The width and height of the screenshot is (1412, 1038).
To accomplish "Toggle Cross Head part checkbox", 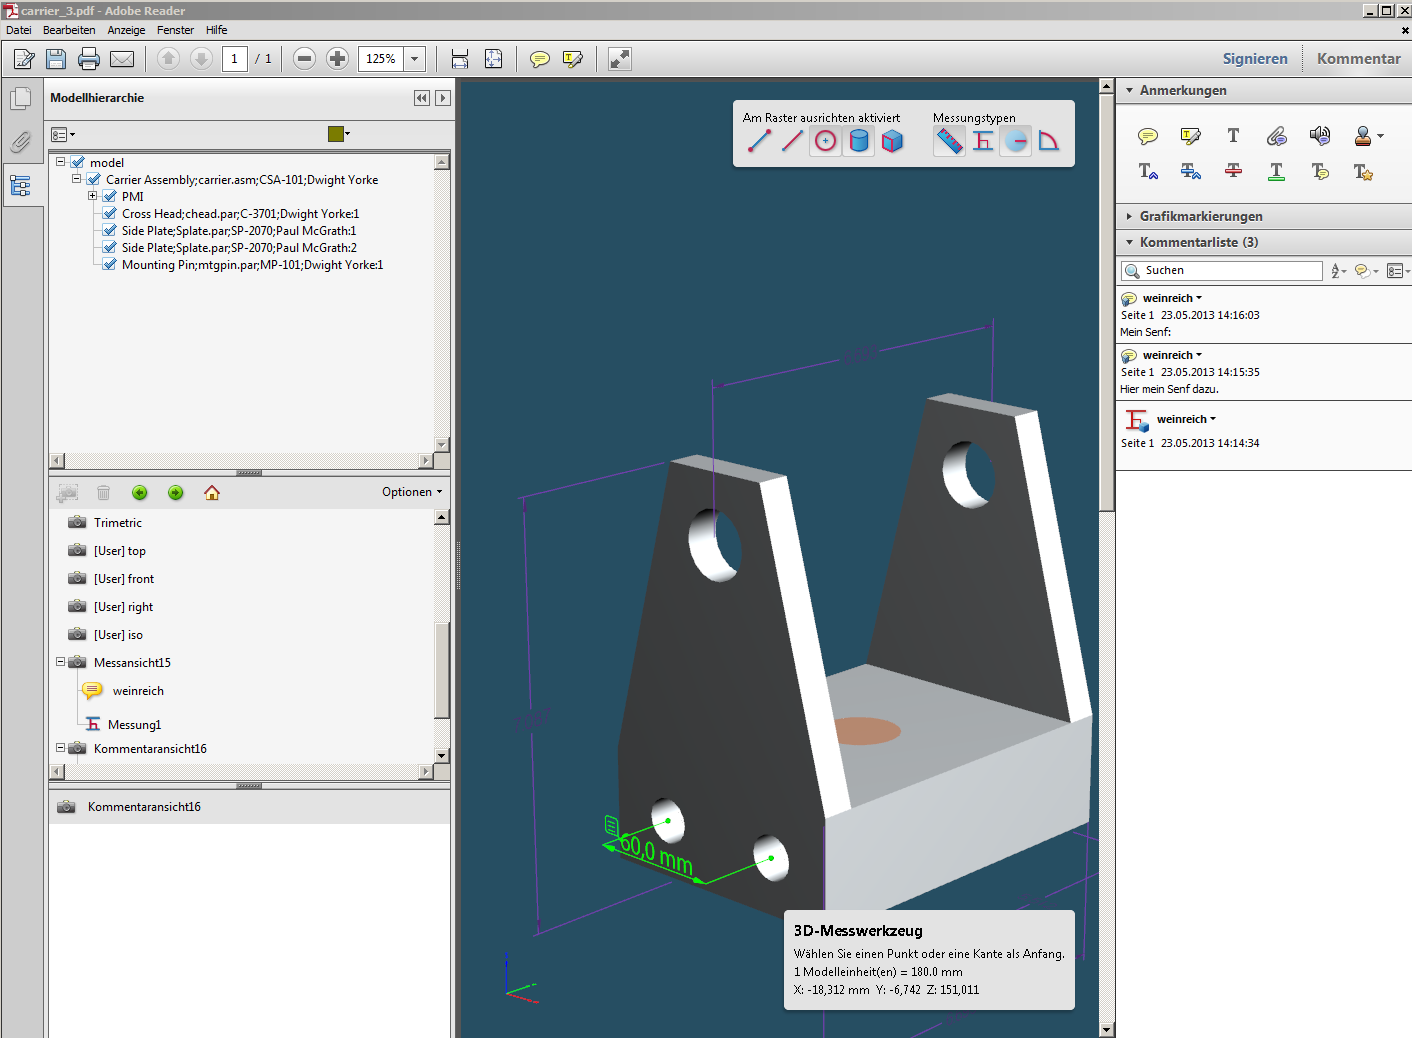I will pyautogui.click(x=110, y=213).
